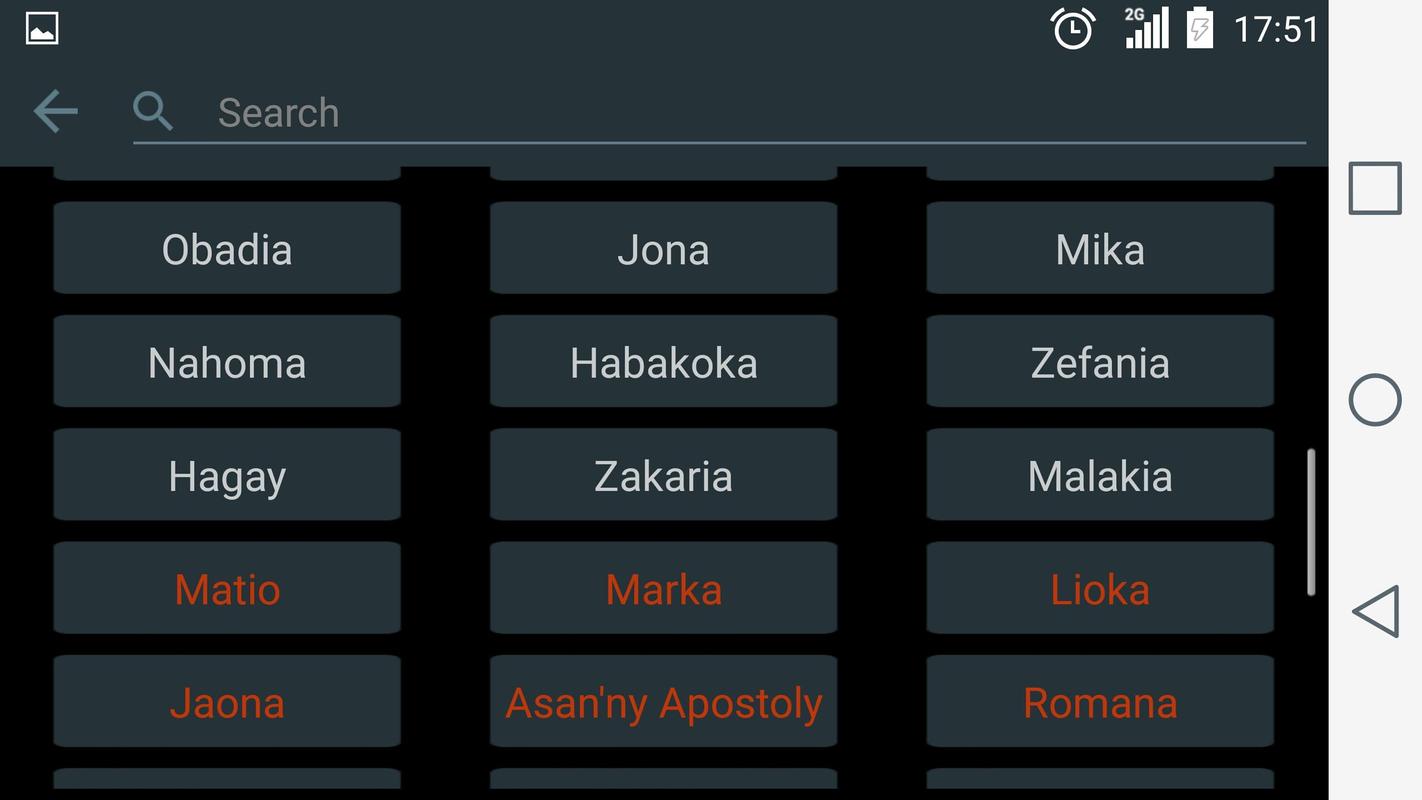Choose the Habakoka book
The height and width of the screenshot is (800, 1422).
(663, 362)
